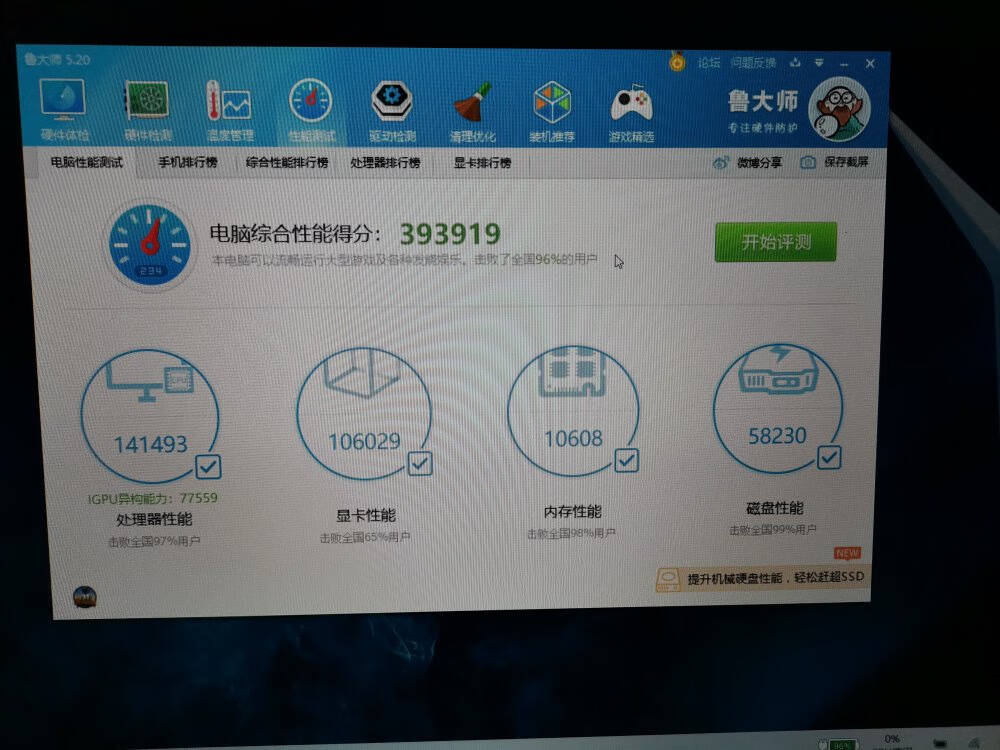
Task: Open the 论坛 forum link
Action: [708, 62]
